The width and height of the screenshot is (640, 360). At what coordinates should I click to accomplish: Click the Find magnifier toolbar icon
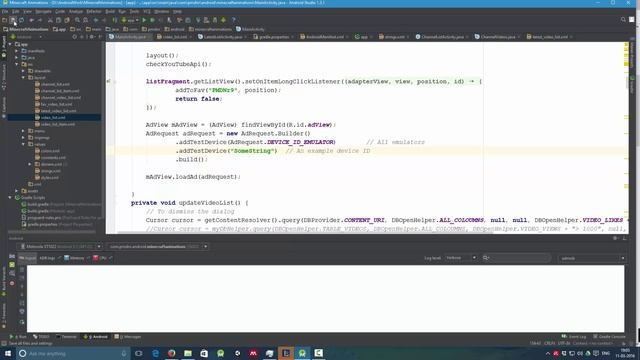point(77,20)
